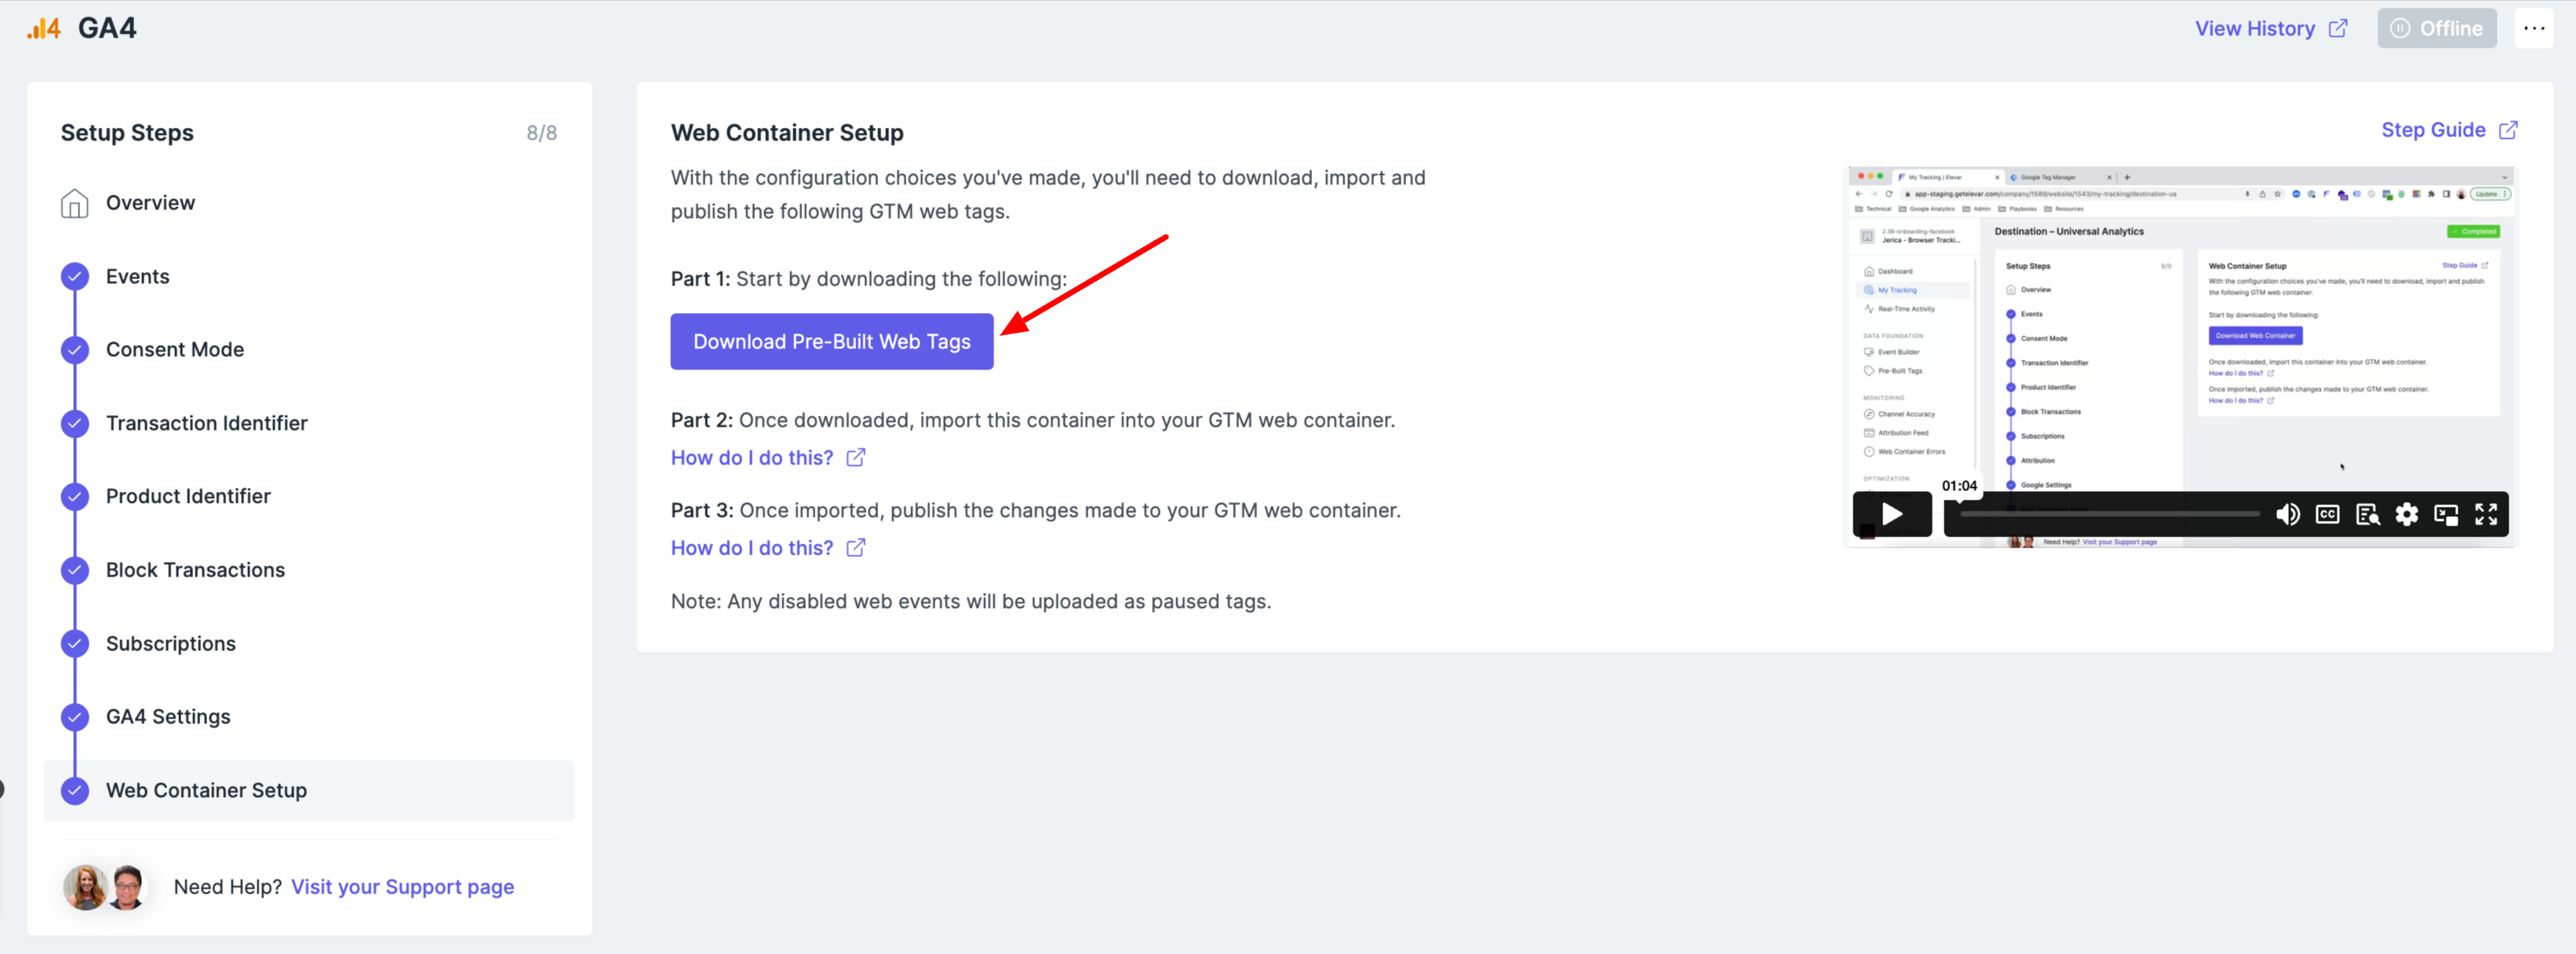
Task: Mute the video volume speaker icon
Action: [x=2287, y=514]
